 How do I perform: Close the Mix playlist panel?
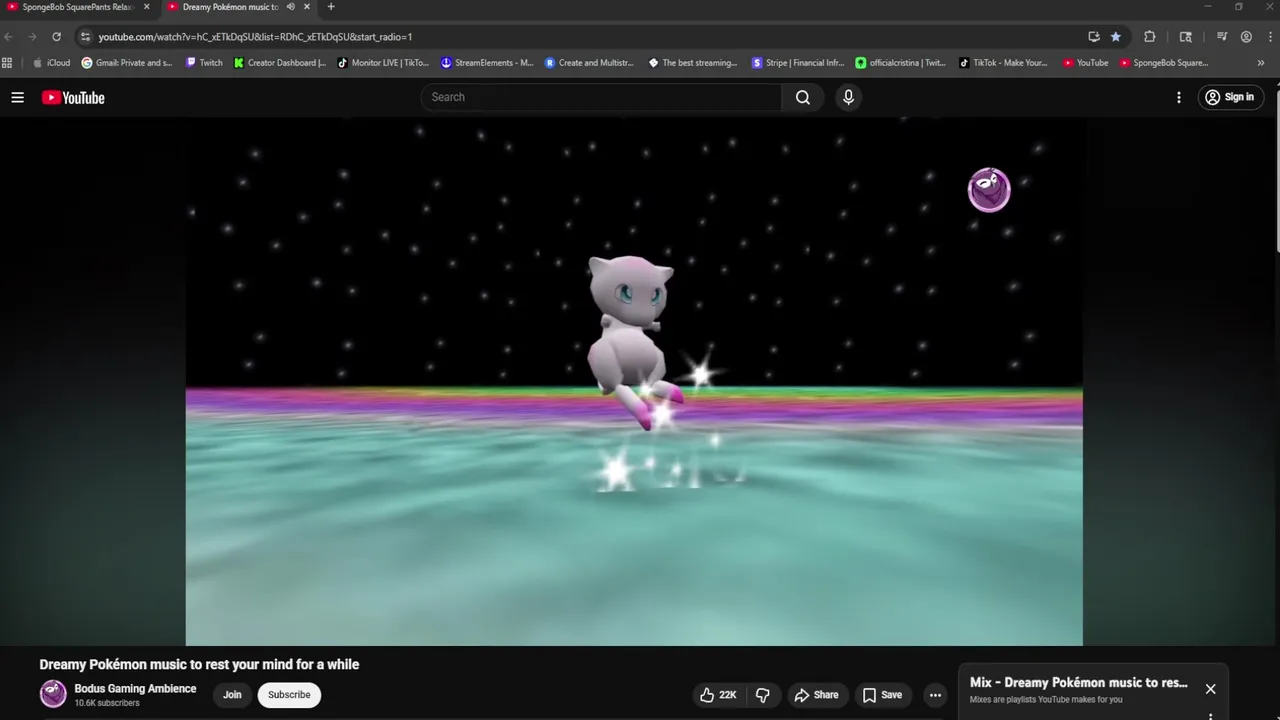click(1210, 689)
